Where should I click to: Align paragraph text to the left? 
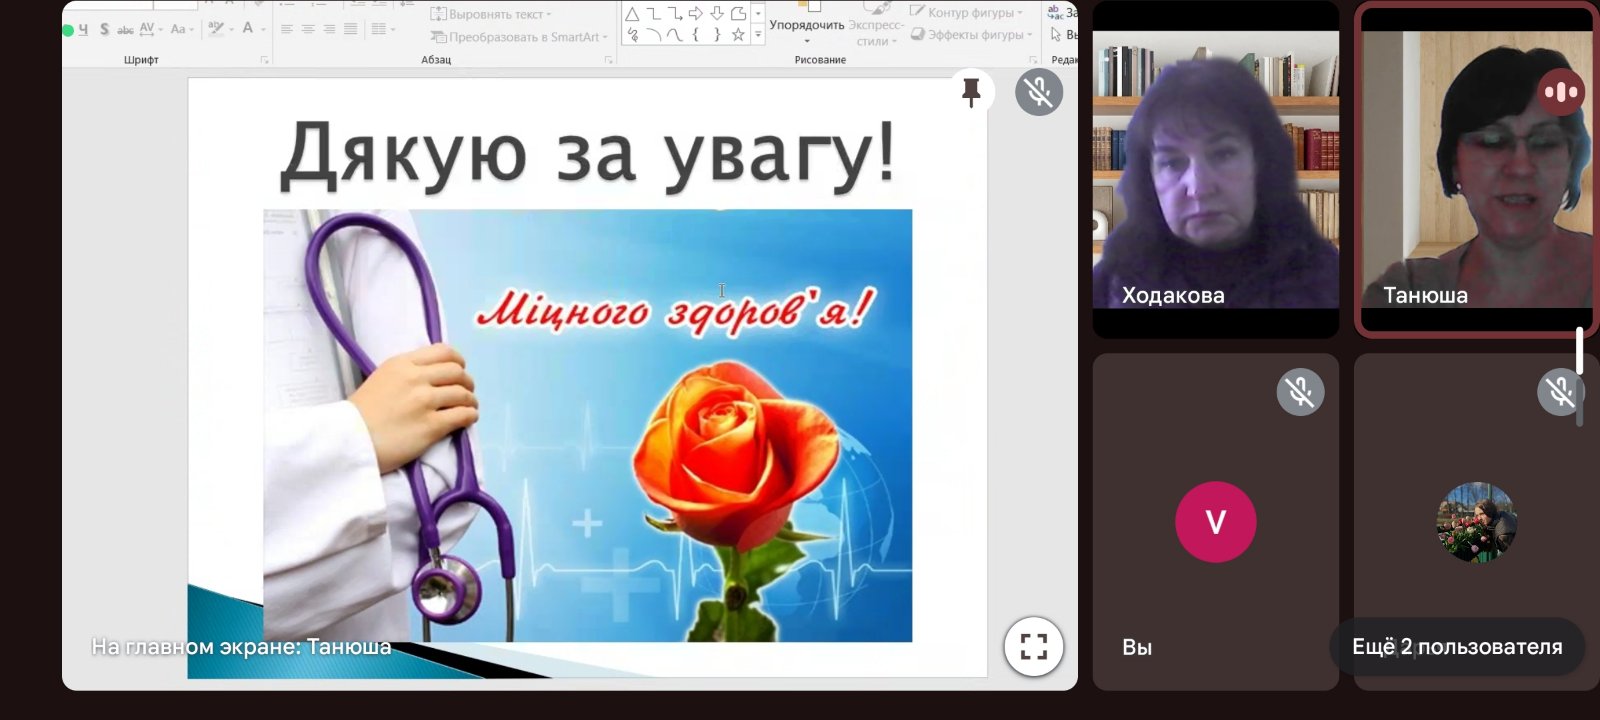pyautogui.click(x=287, y=29)
